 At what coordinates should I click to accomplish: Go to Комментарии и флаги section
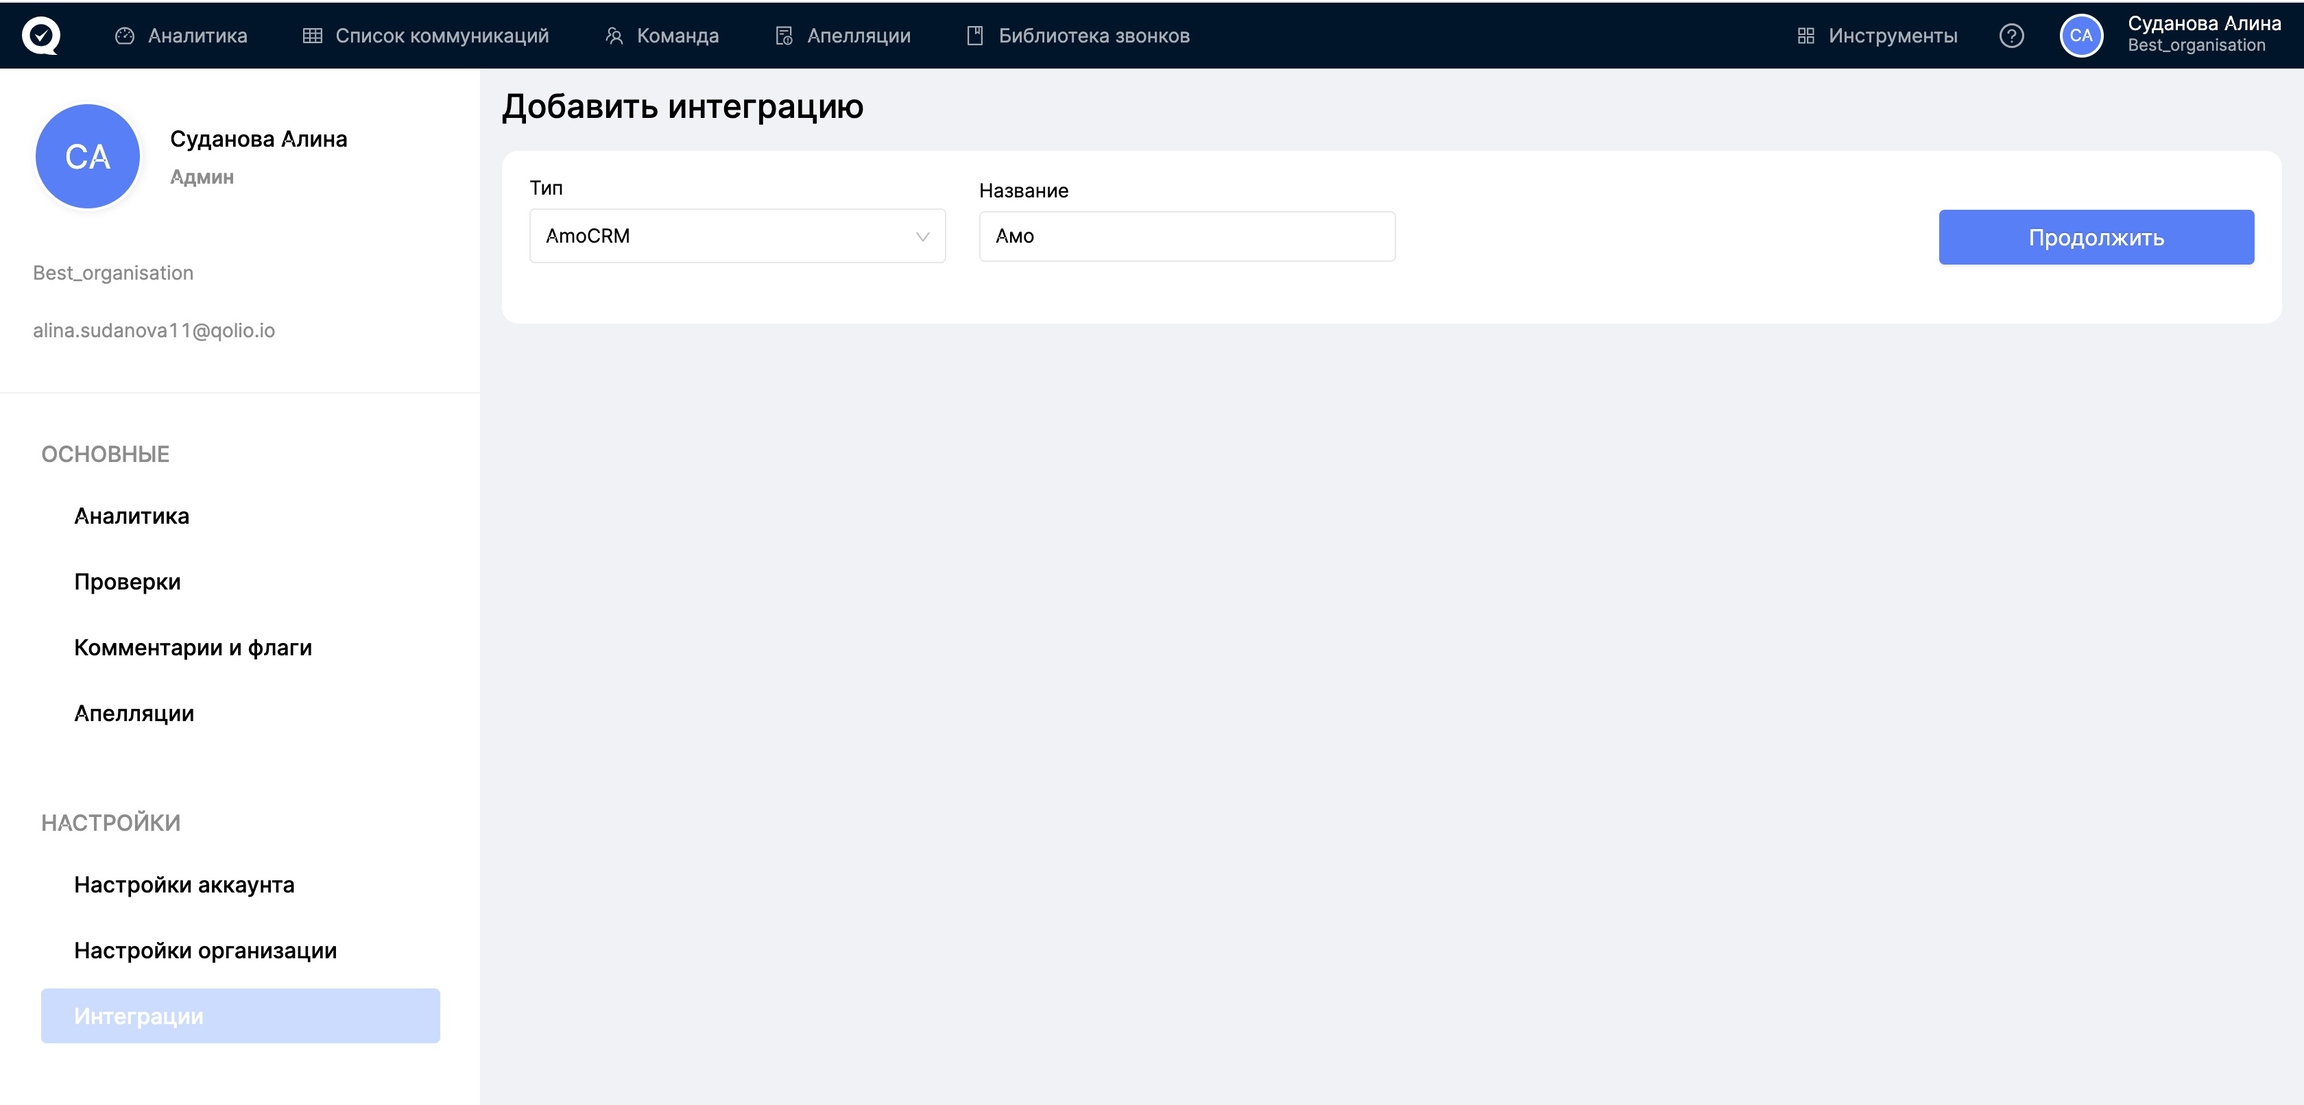[x=193, y=648]
